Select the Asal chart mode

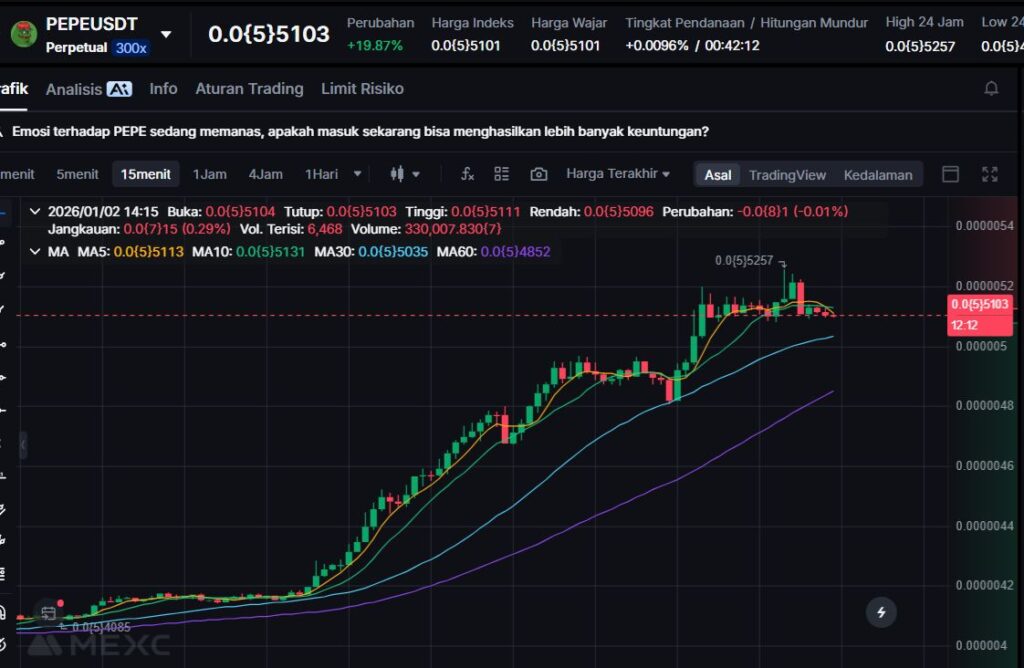pos(717,175)
